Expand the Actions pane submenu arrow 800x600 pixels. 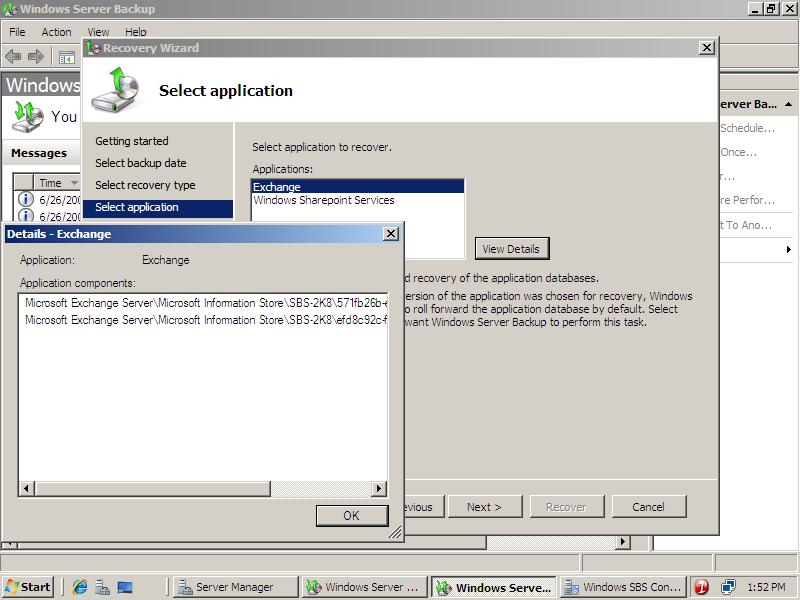788,249
